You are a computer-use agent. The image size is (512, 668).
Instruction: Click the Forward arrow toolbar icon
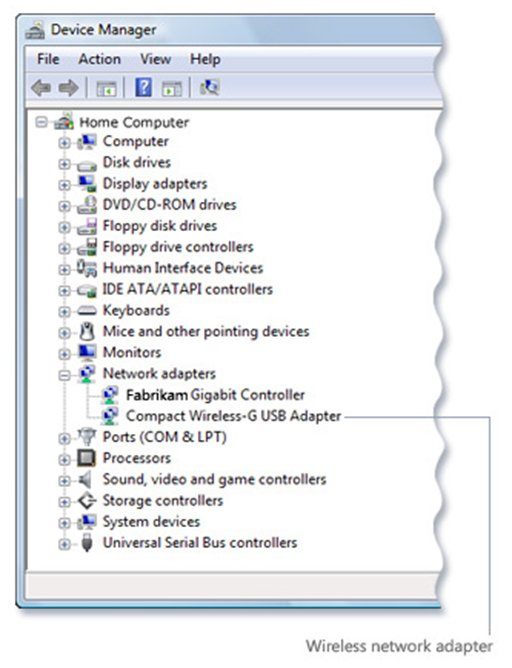[x=68, y=88]
